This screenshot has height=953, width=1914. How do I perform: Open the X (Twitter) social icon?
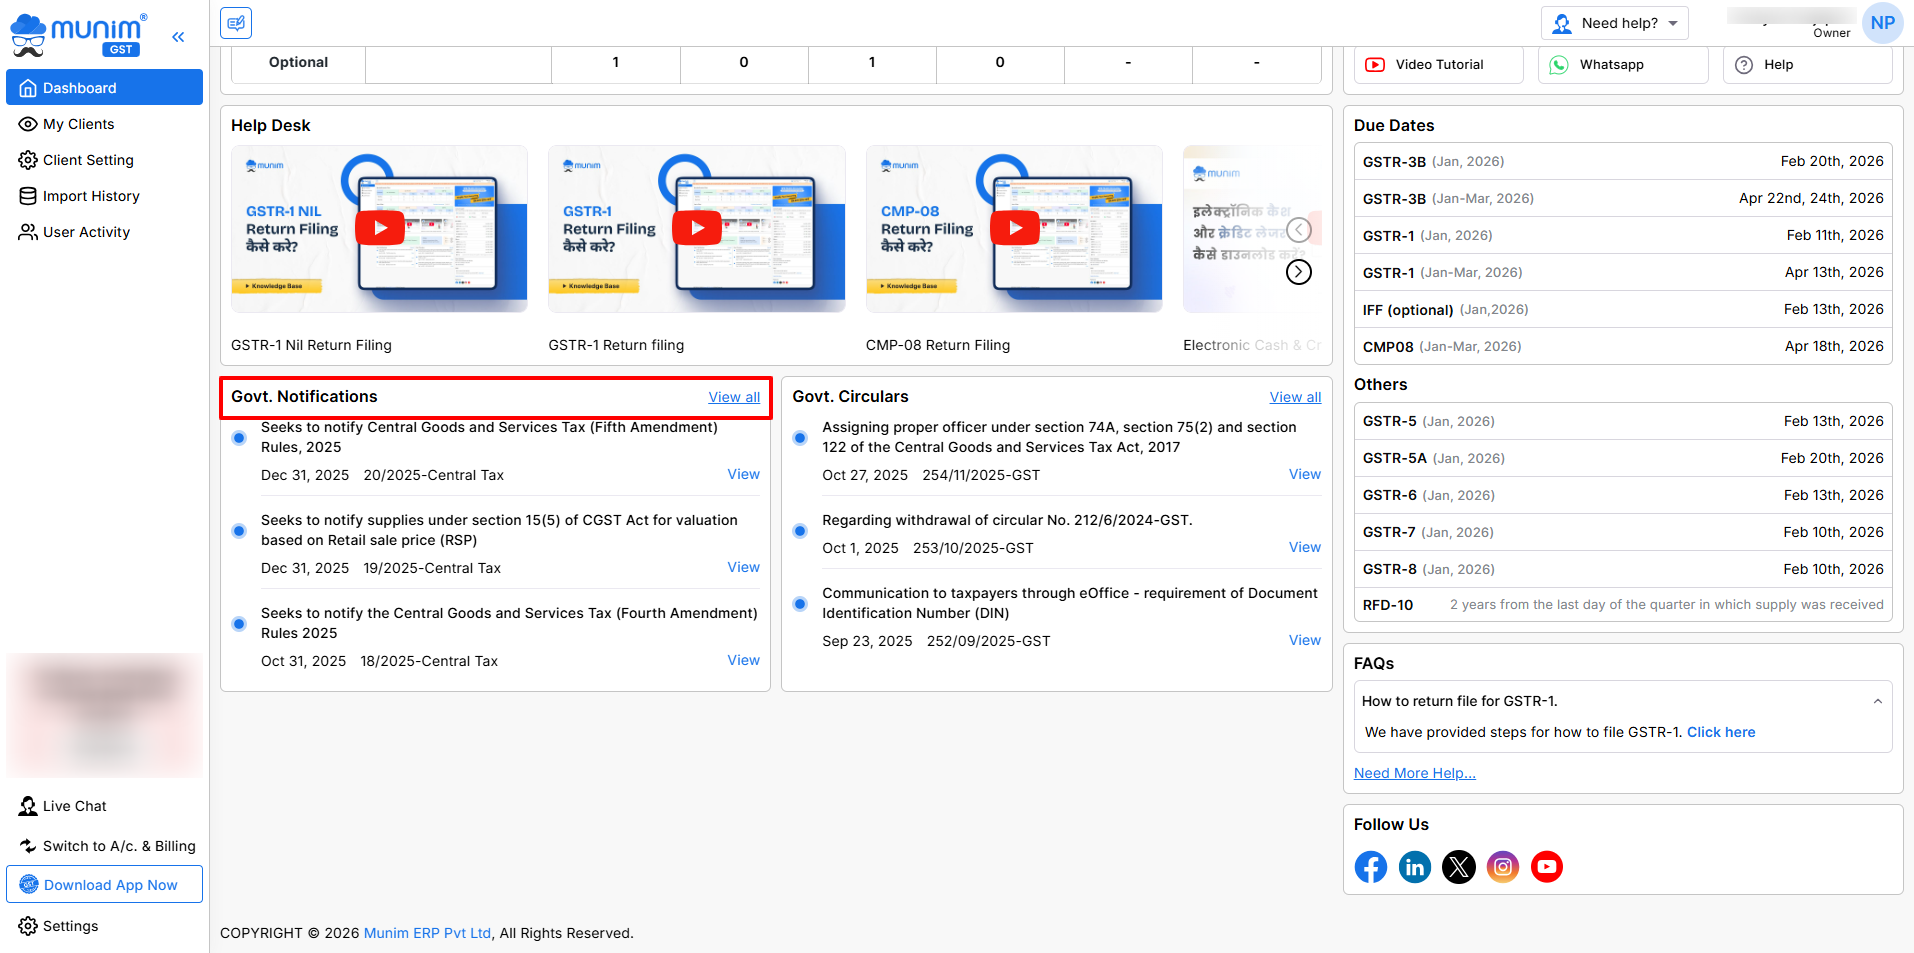point(1458,867)
